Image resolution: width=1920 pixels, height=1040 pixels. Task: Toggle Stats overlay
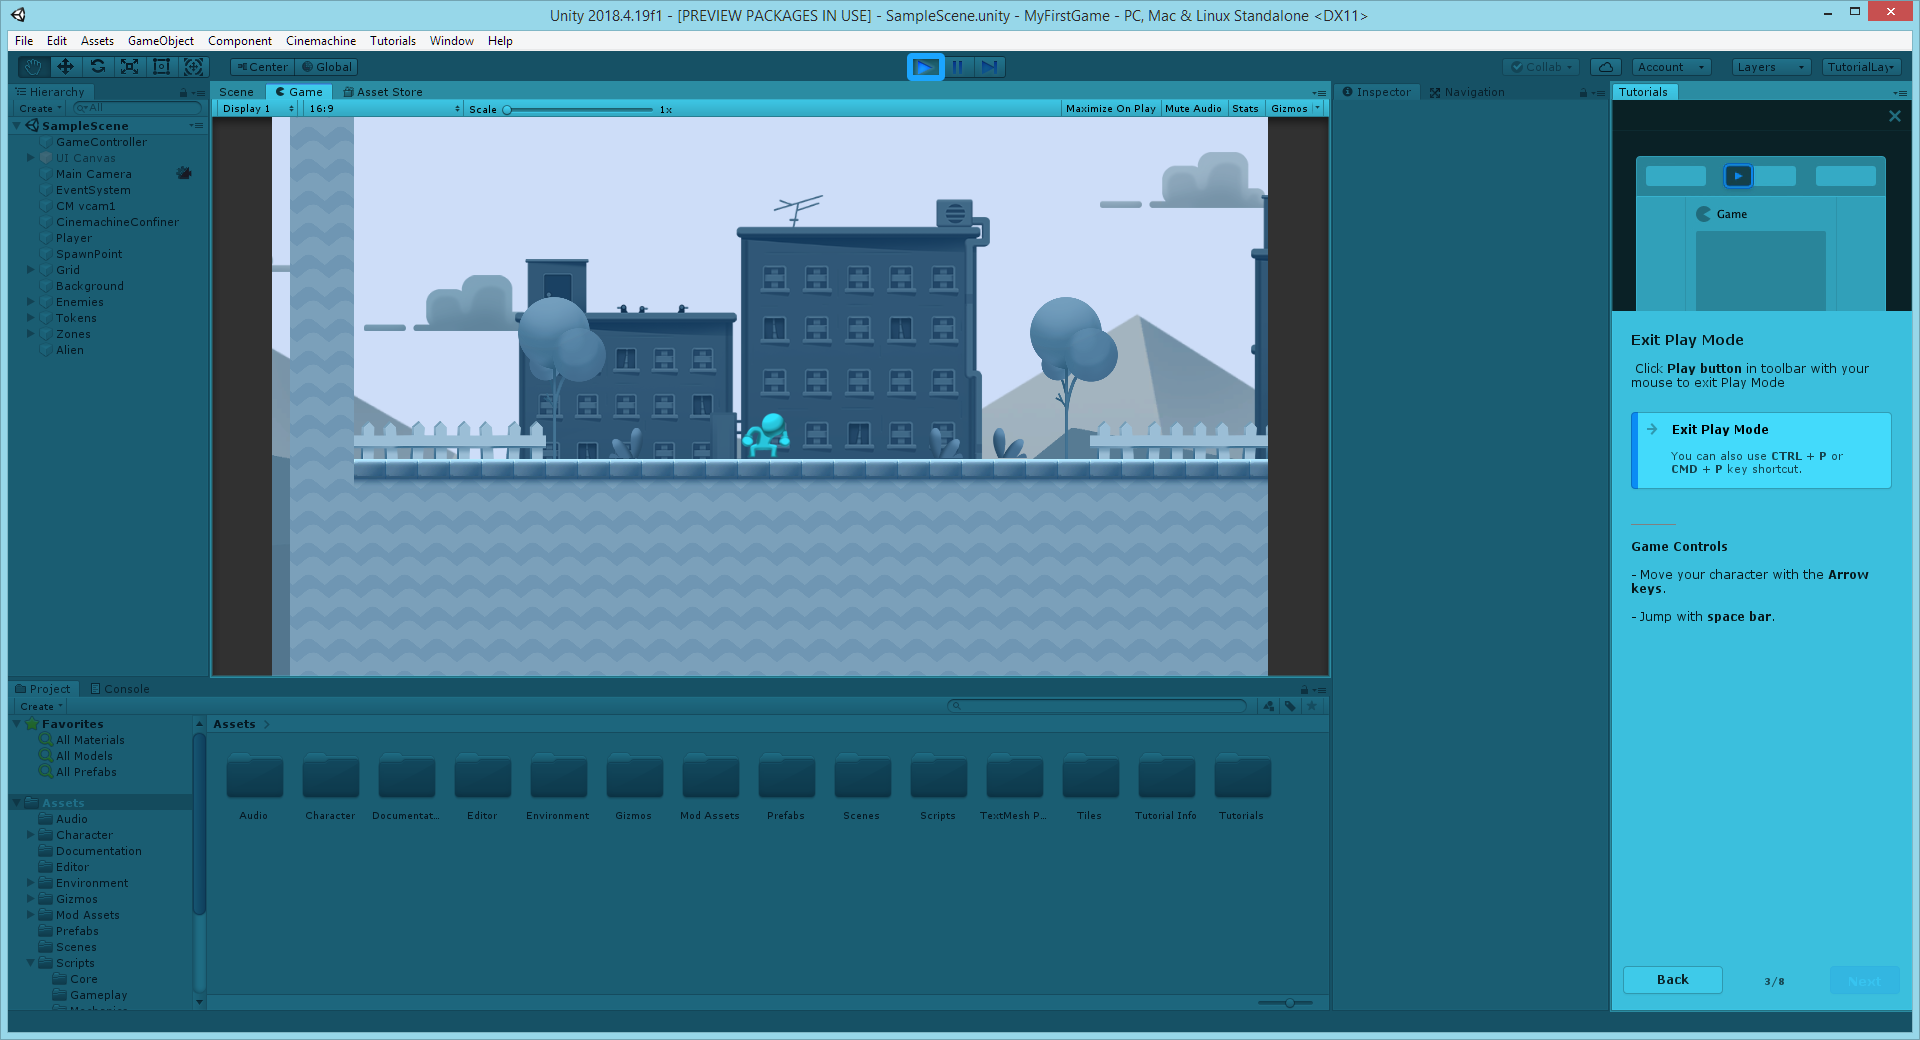1245,108
